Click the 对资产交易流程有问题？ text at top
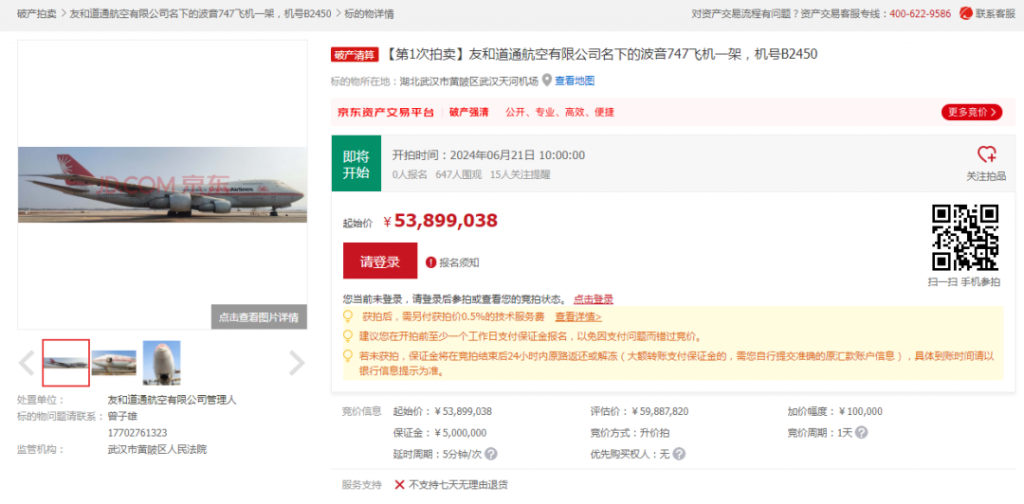This screenshot has height=504, width=1024. click(x=744, y=13)
